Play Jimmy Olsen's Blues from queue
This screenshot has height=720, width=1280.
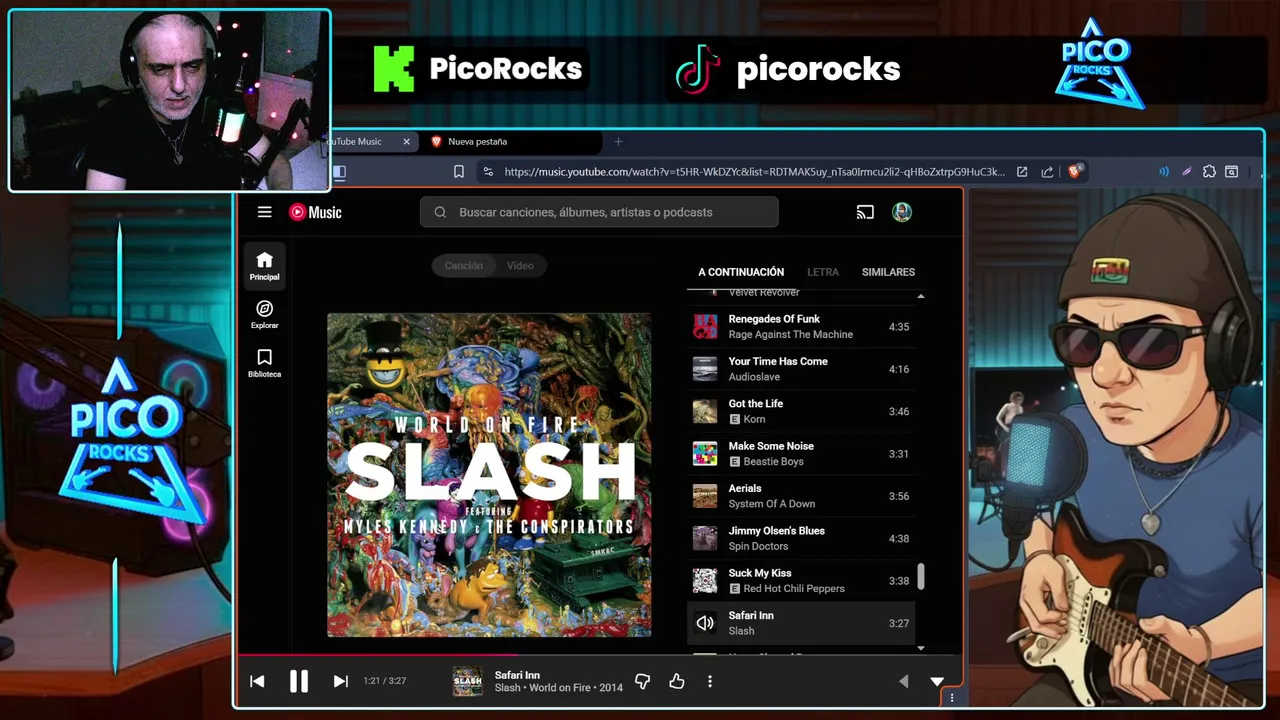tap(801, 538)
